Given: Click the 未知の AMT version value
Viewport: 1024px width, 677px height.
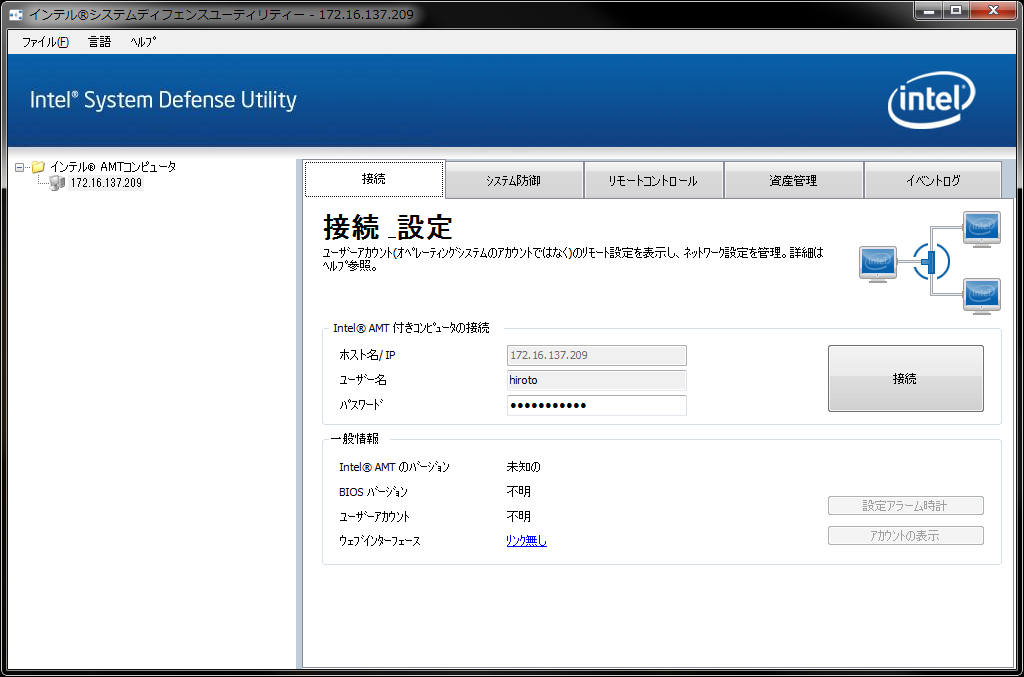Looking at the screenshot, I should tap(524, 467).
